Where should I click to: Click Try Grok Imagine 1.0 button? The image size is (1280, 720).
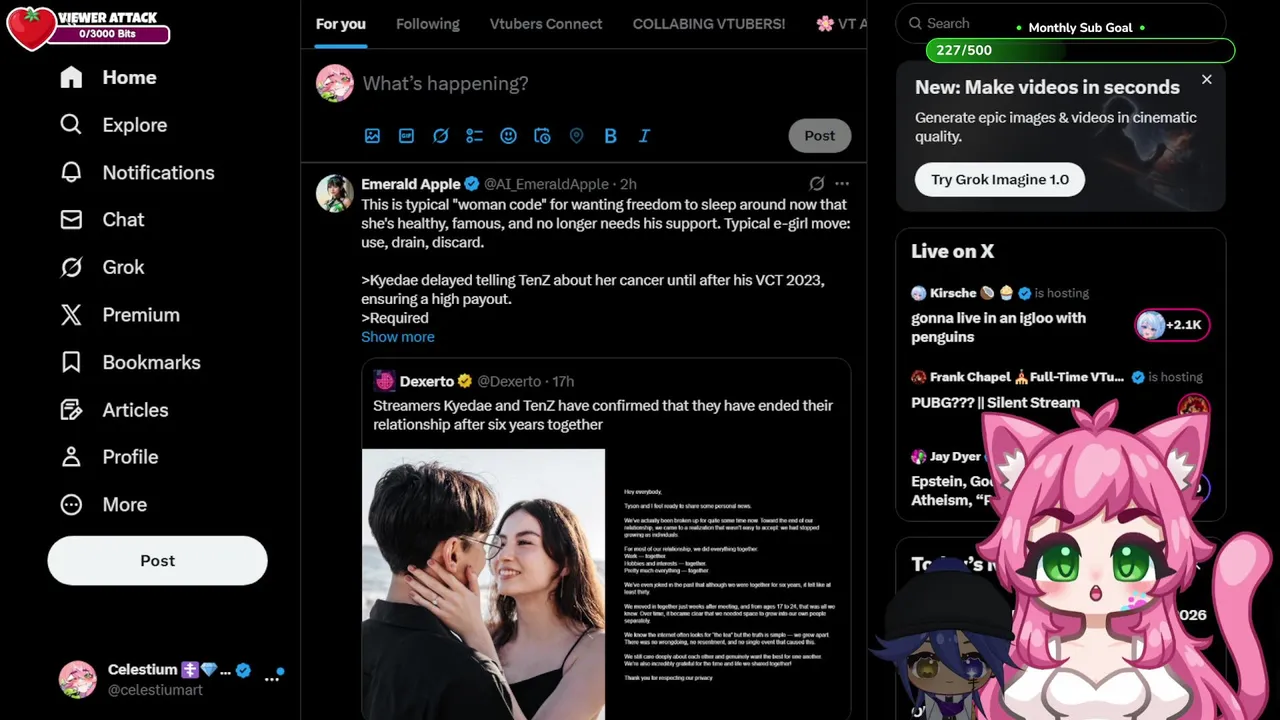(999, 180)
